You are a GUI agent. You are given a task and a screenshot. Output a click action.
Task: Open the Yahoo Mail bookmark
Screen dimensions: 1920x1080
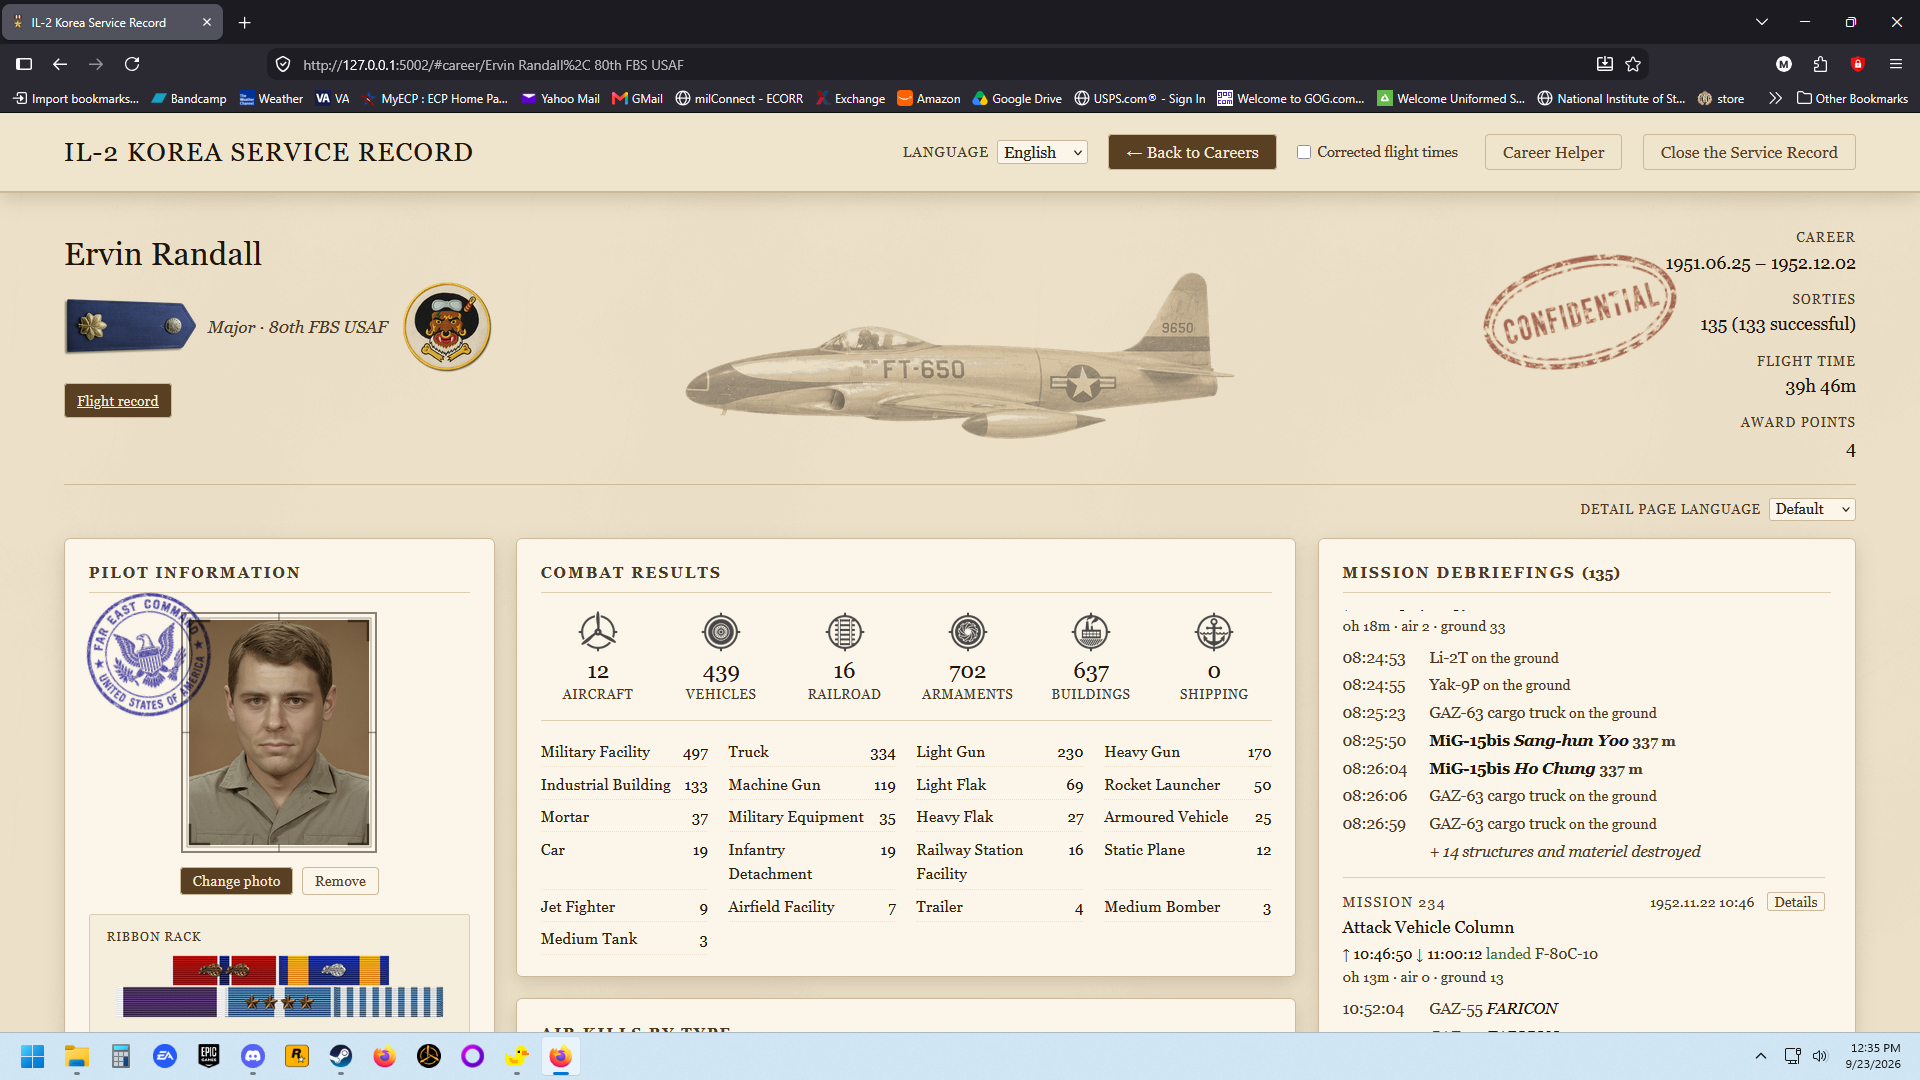(x=560, y=98)
